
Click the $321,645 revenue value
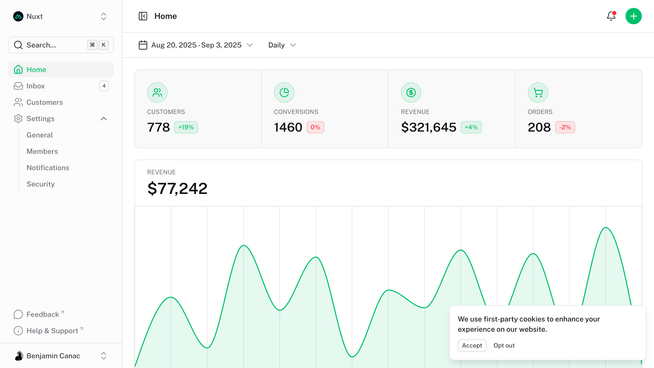pyautogui.click(x=428, y=127)
